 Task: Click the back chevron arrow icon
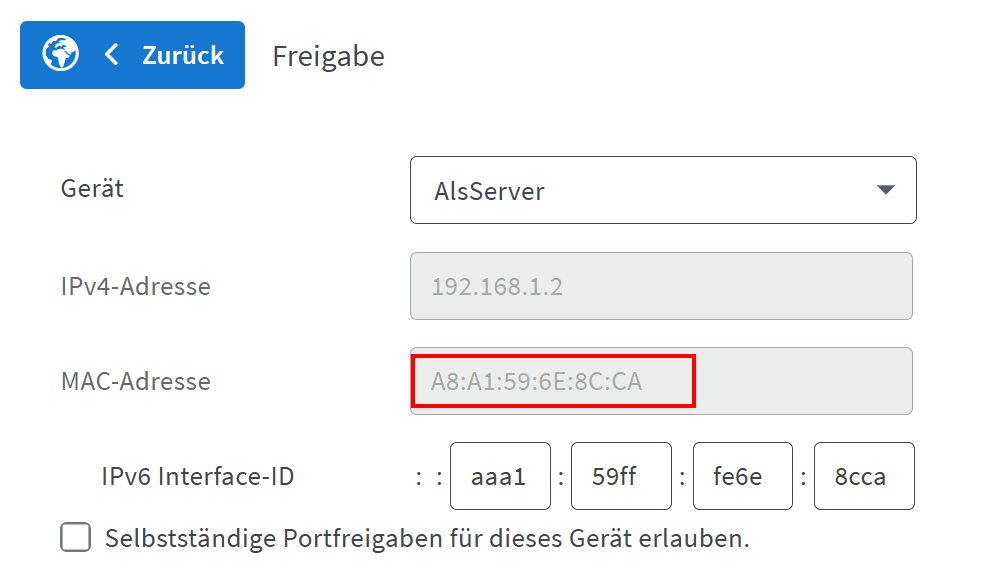click(112, 55)
